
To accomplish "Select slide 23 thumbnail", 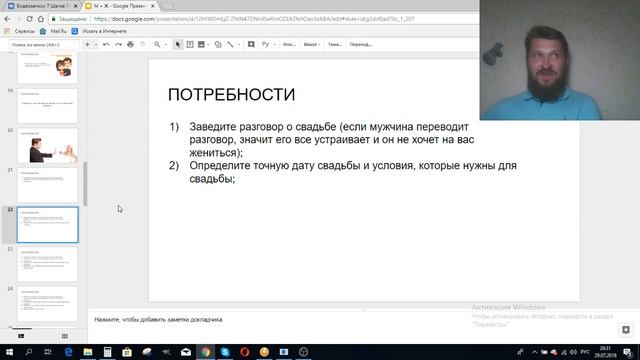I will coord(47,264).
